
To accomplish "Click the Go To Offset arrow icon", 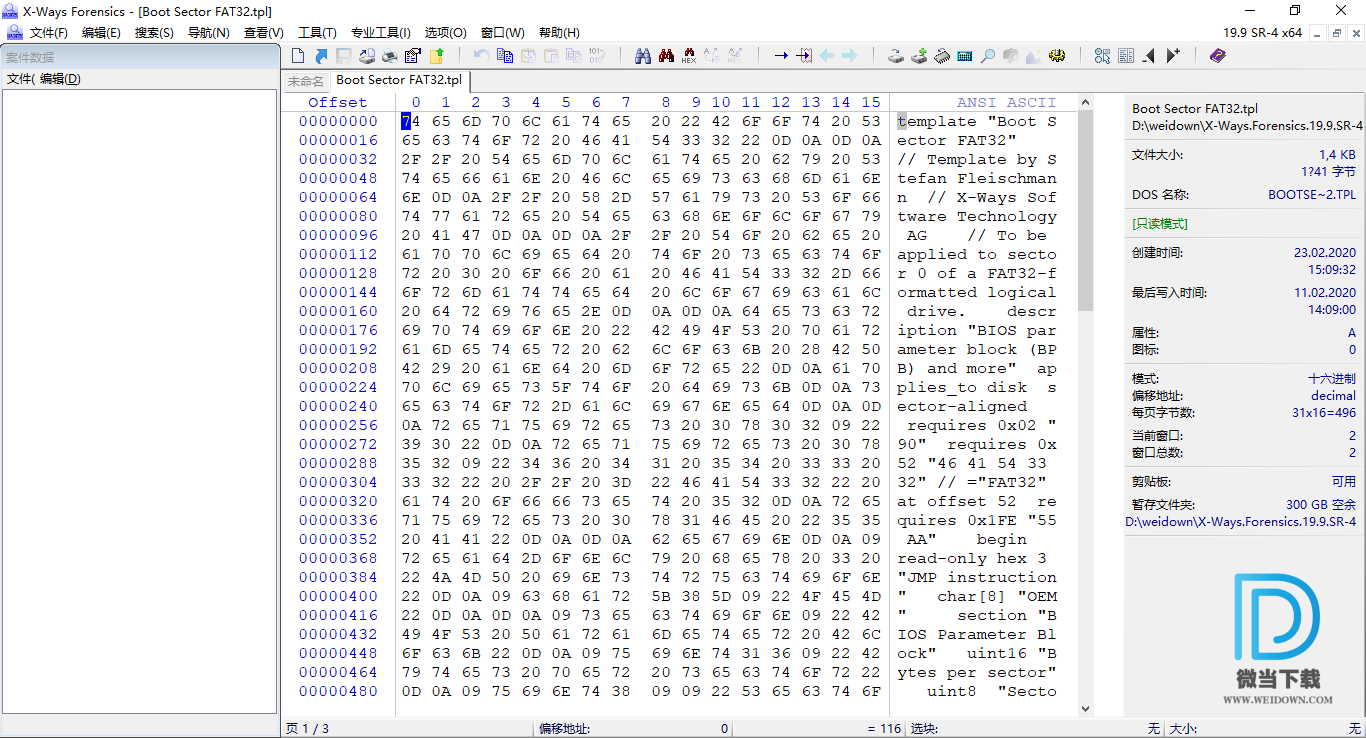I will point(781,56).
